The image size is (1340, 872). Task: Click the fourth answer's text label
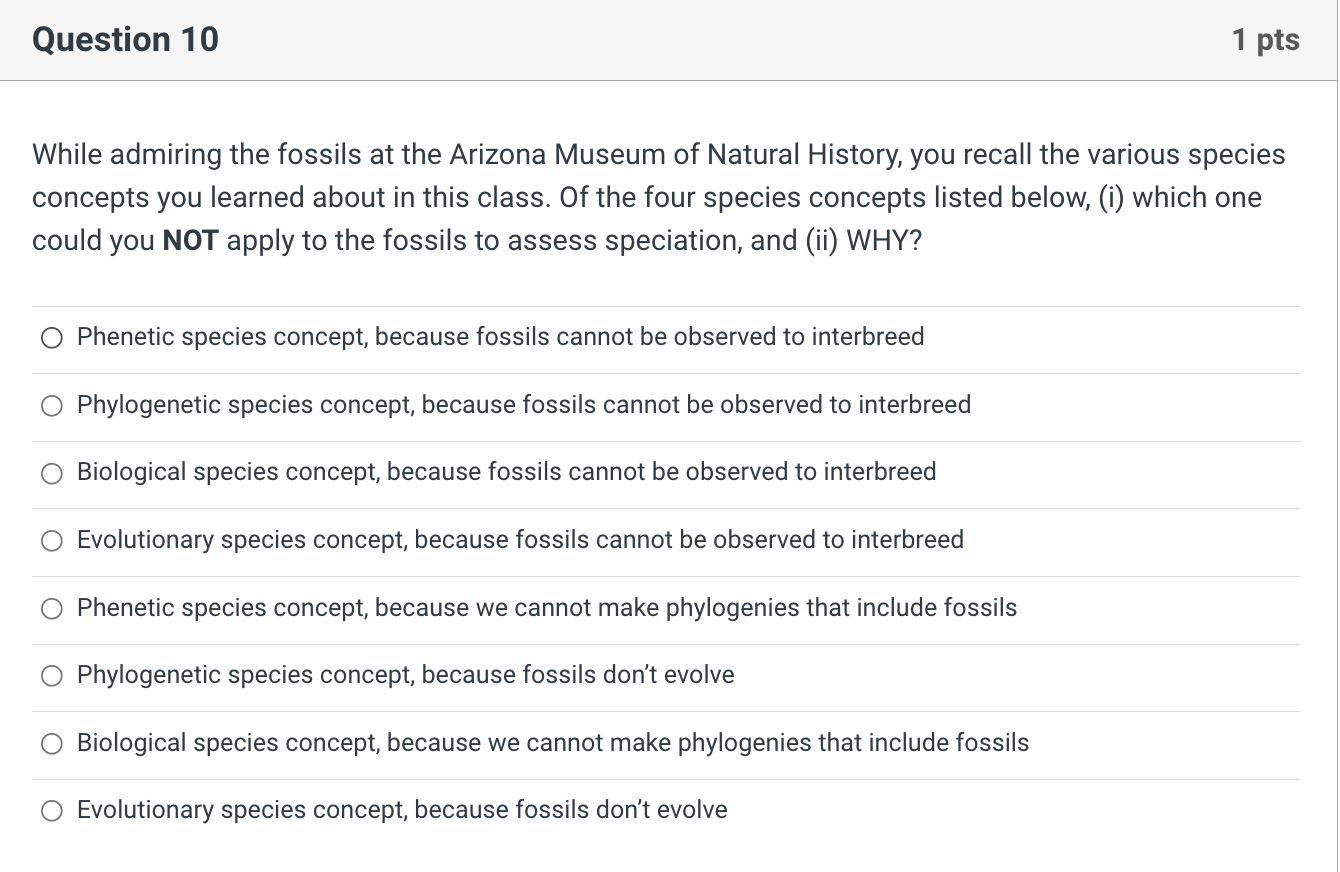519,540
